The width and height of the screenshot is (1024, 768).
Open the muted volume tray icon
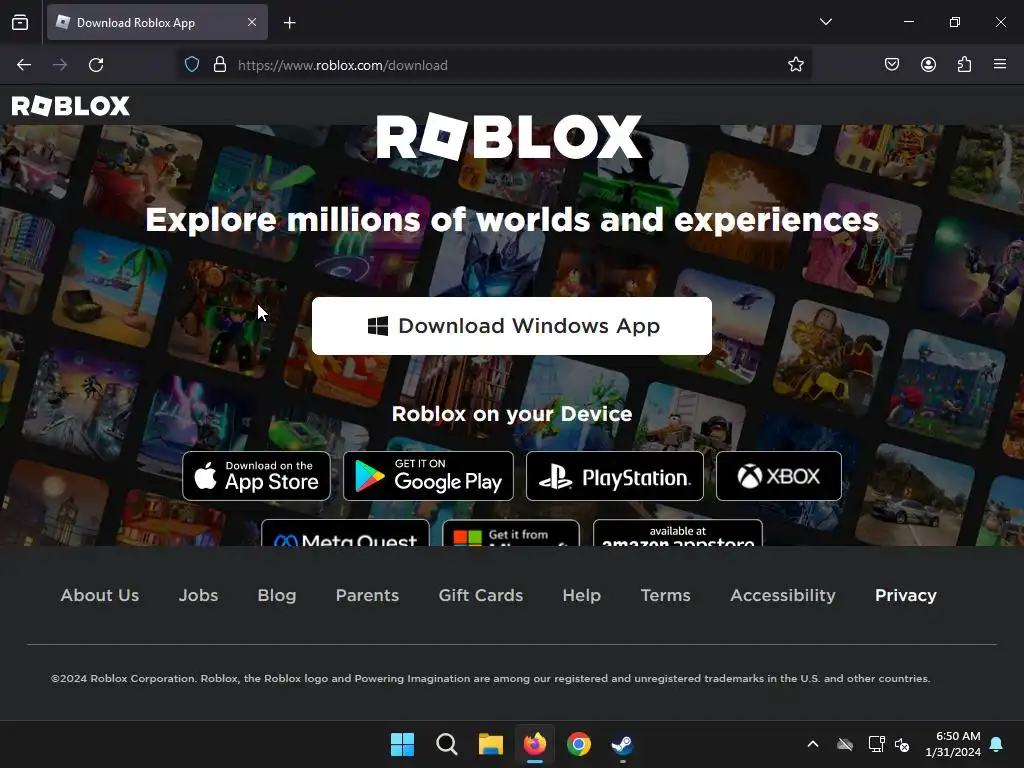[902, 744]
